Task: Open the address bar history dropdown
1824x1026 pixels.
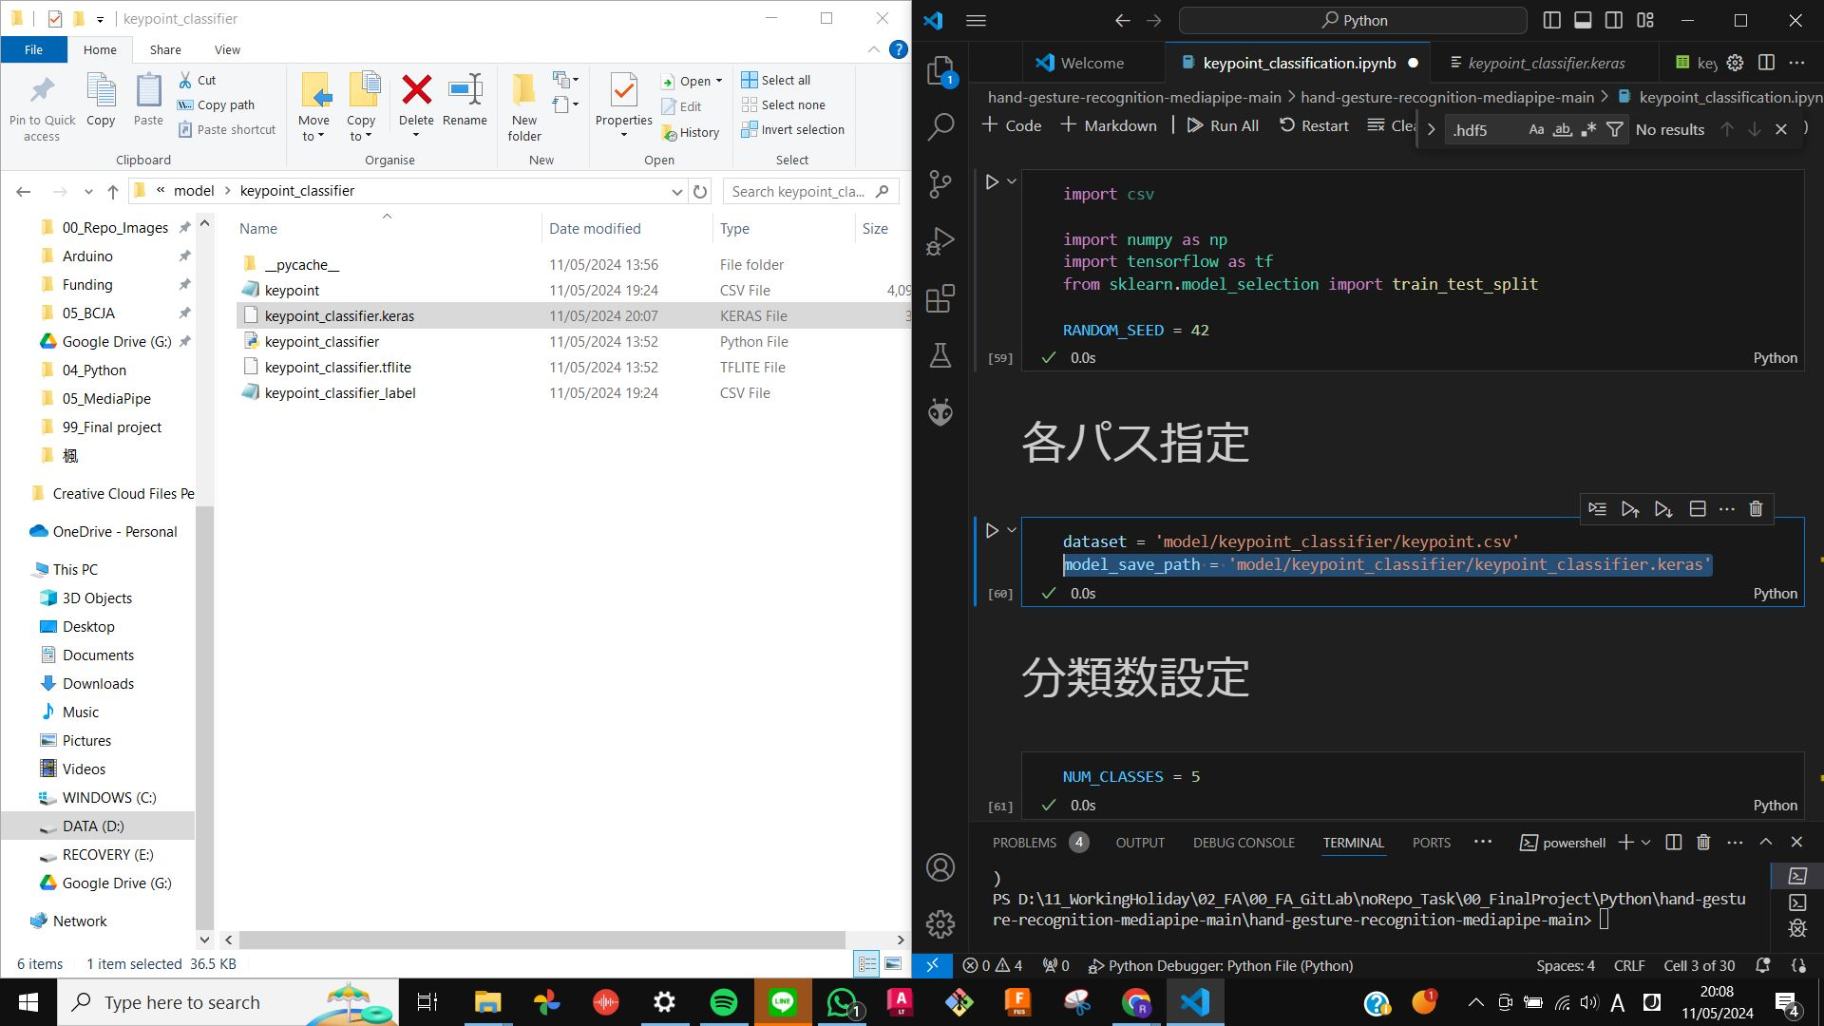Action: tap(677, 191)
